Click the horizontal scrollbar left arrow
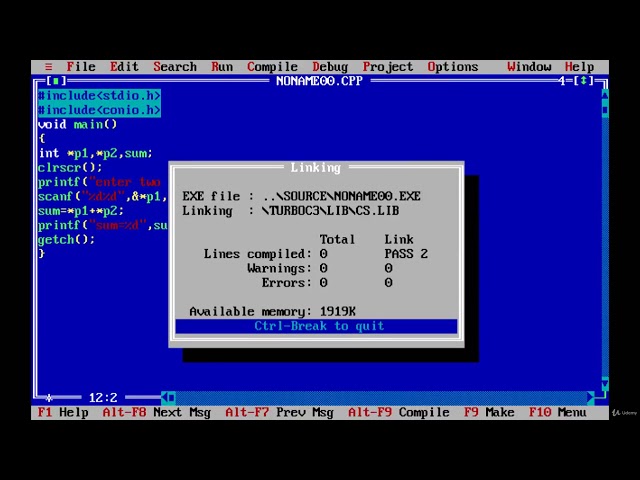 (x=164, y=397)
